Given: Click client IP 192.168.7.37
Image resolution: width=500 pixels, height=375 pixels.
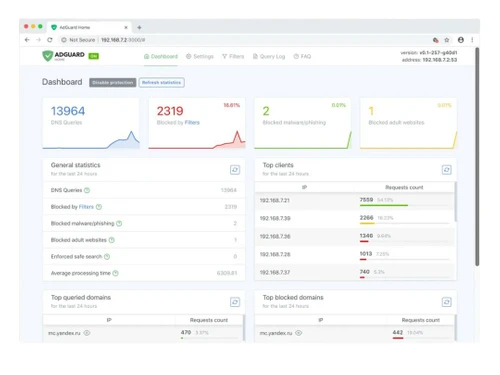Looking at the screenshot, I should 275,273.
